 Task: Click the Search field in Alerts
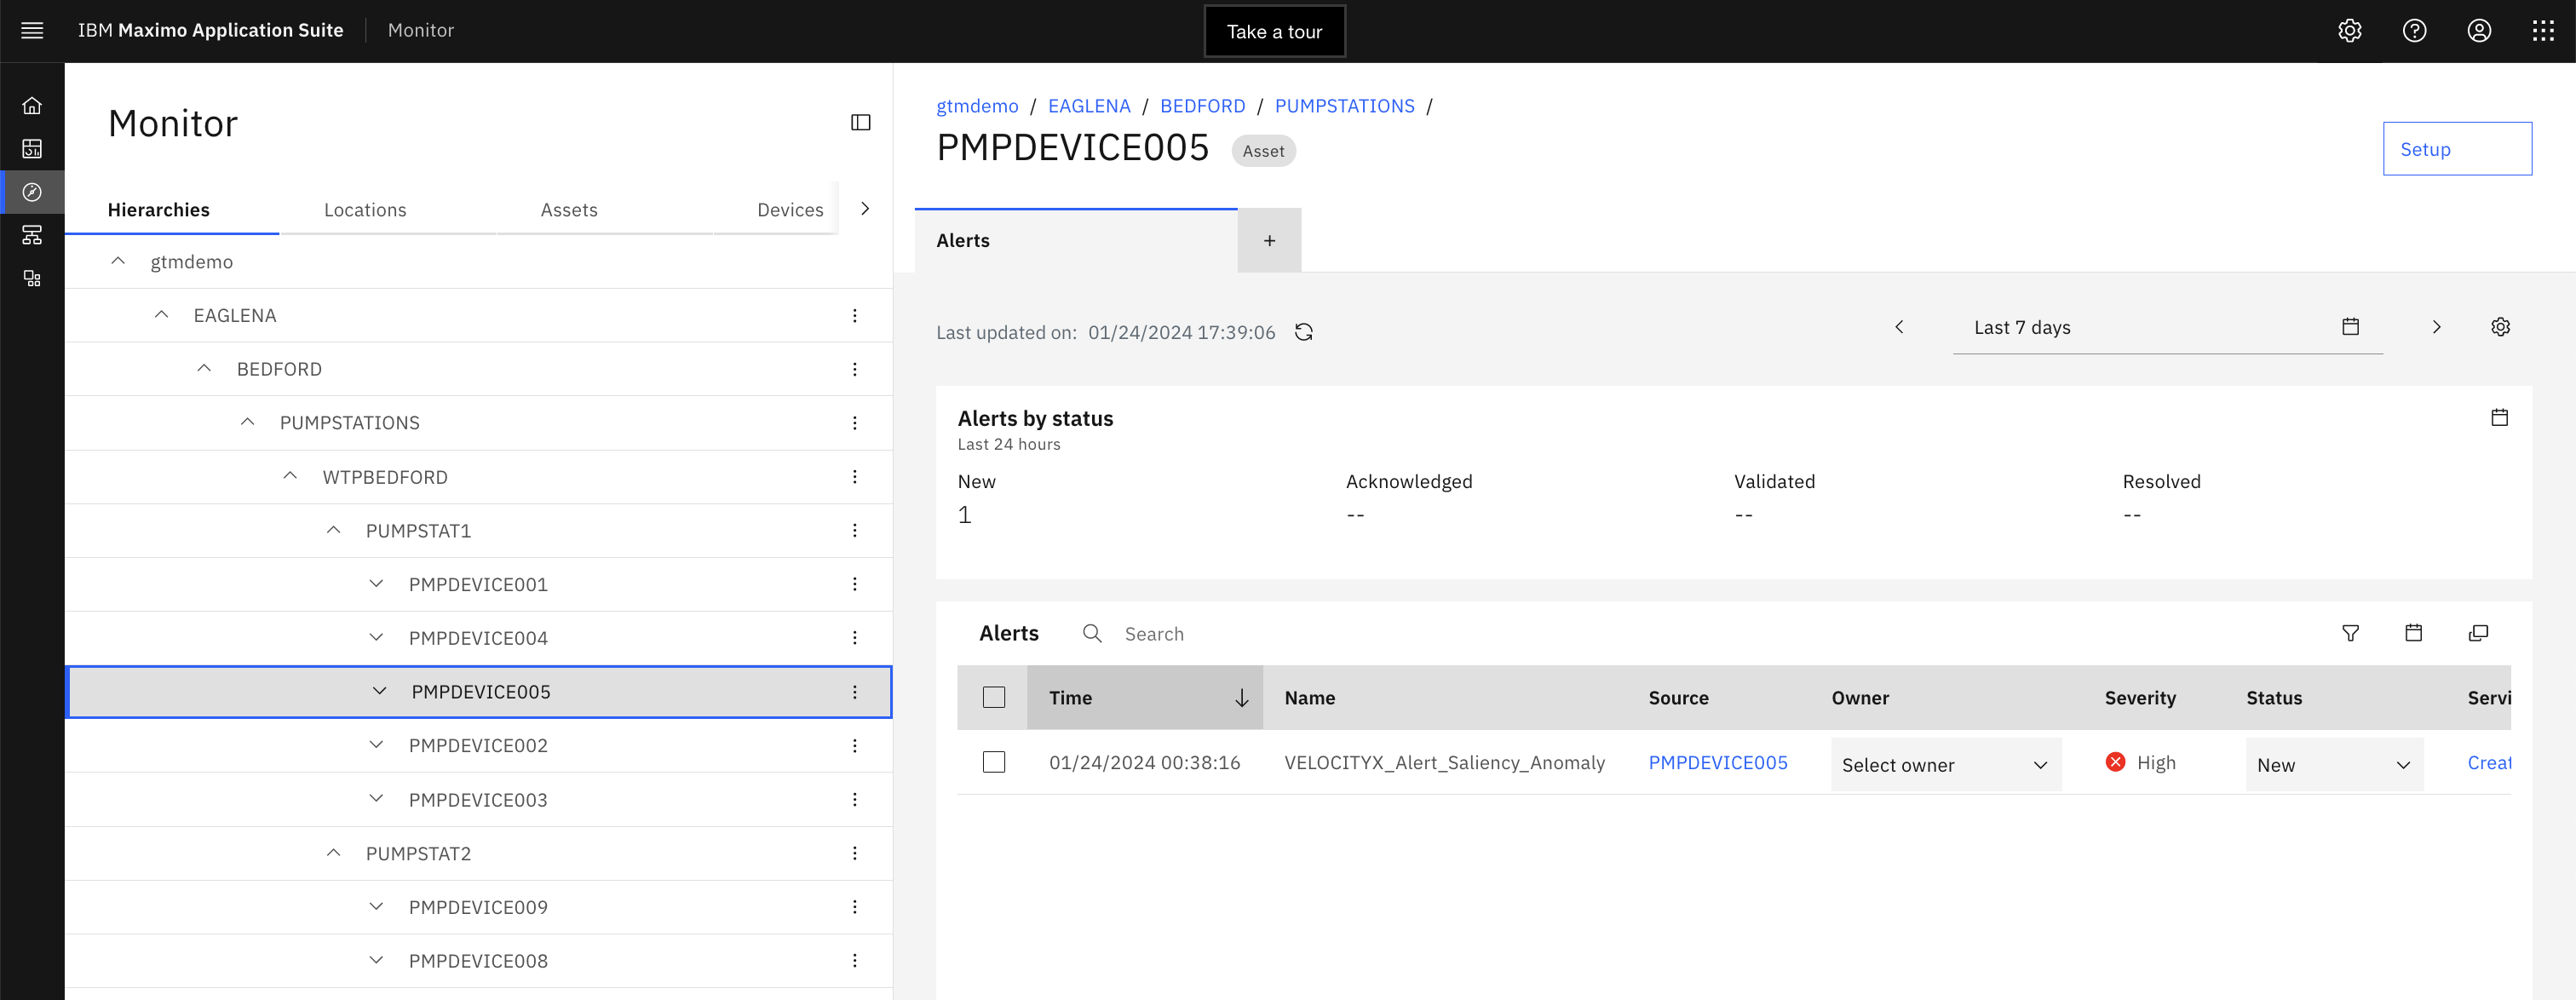[x=1154, y=634]
